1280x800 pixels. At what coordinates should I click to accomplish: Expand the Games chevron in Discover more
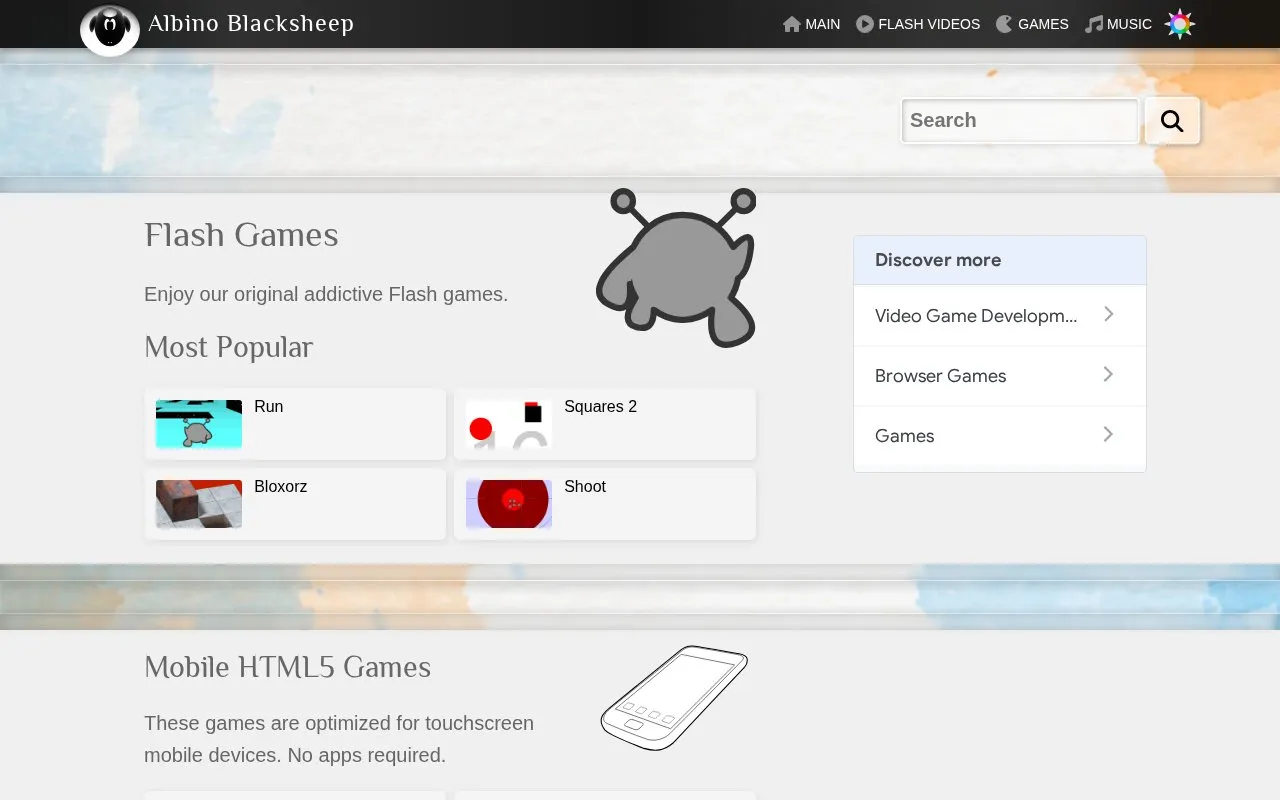coord(1108,434)
